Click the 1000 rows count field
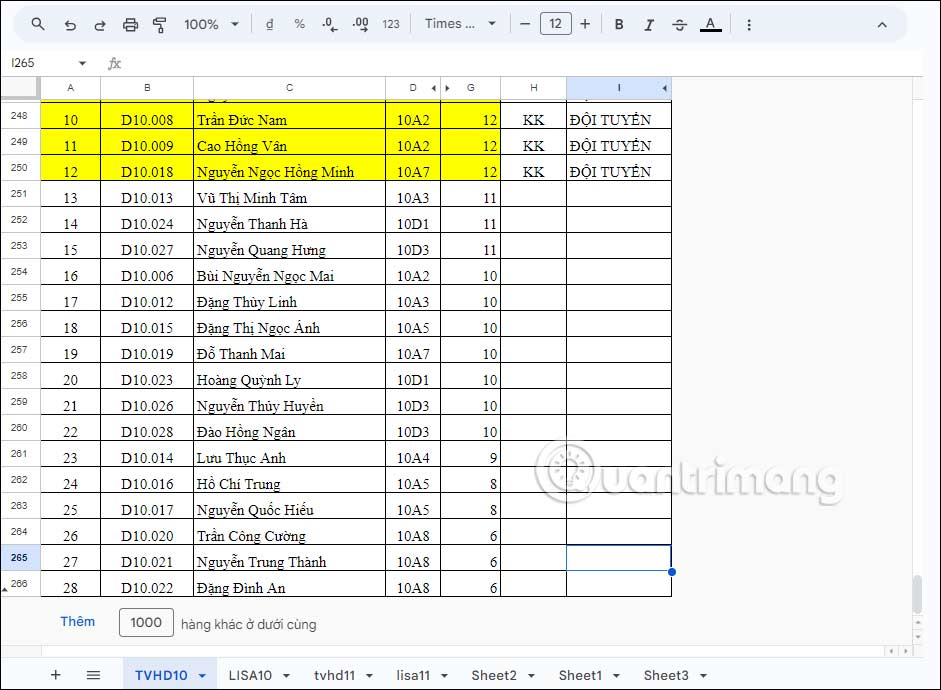Screen dimensions: 941x690 click(146, 622)
